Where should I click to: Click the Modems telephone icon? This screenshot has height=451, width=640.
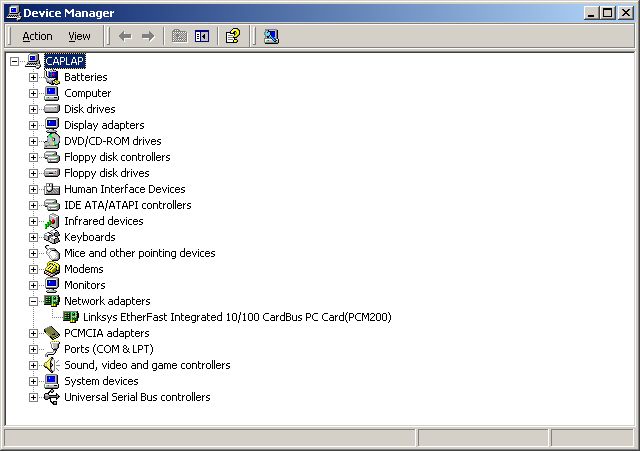click(52, 269)
